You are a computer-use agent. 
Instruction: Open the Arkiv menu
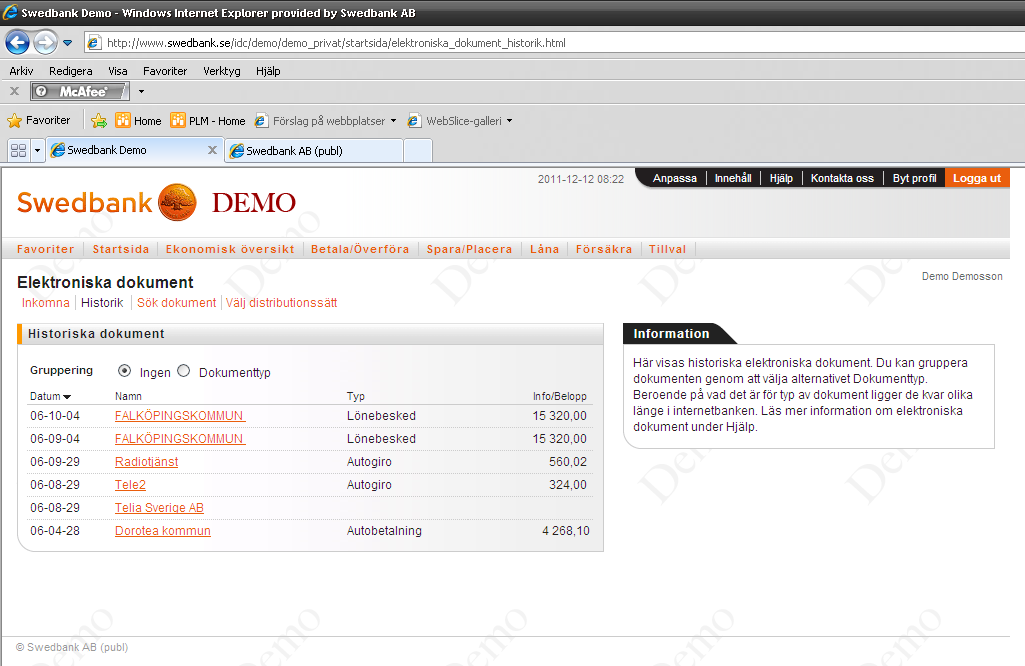[22, 71]
